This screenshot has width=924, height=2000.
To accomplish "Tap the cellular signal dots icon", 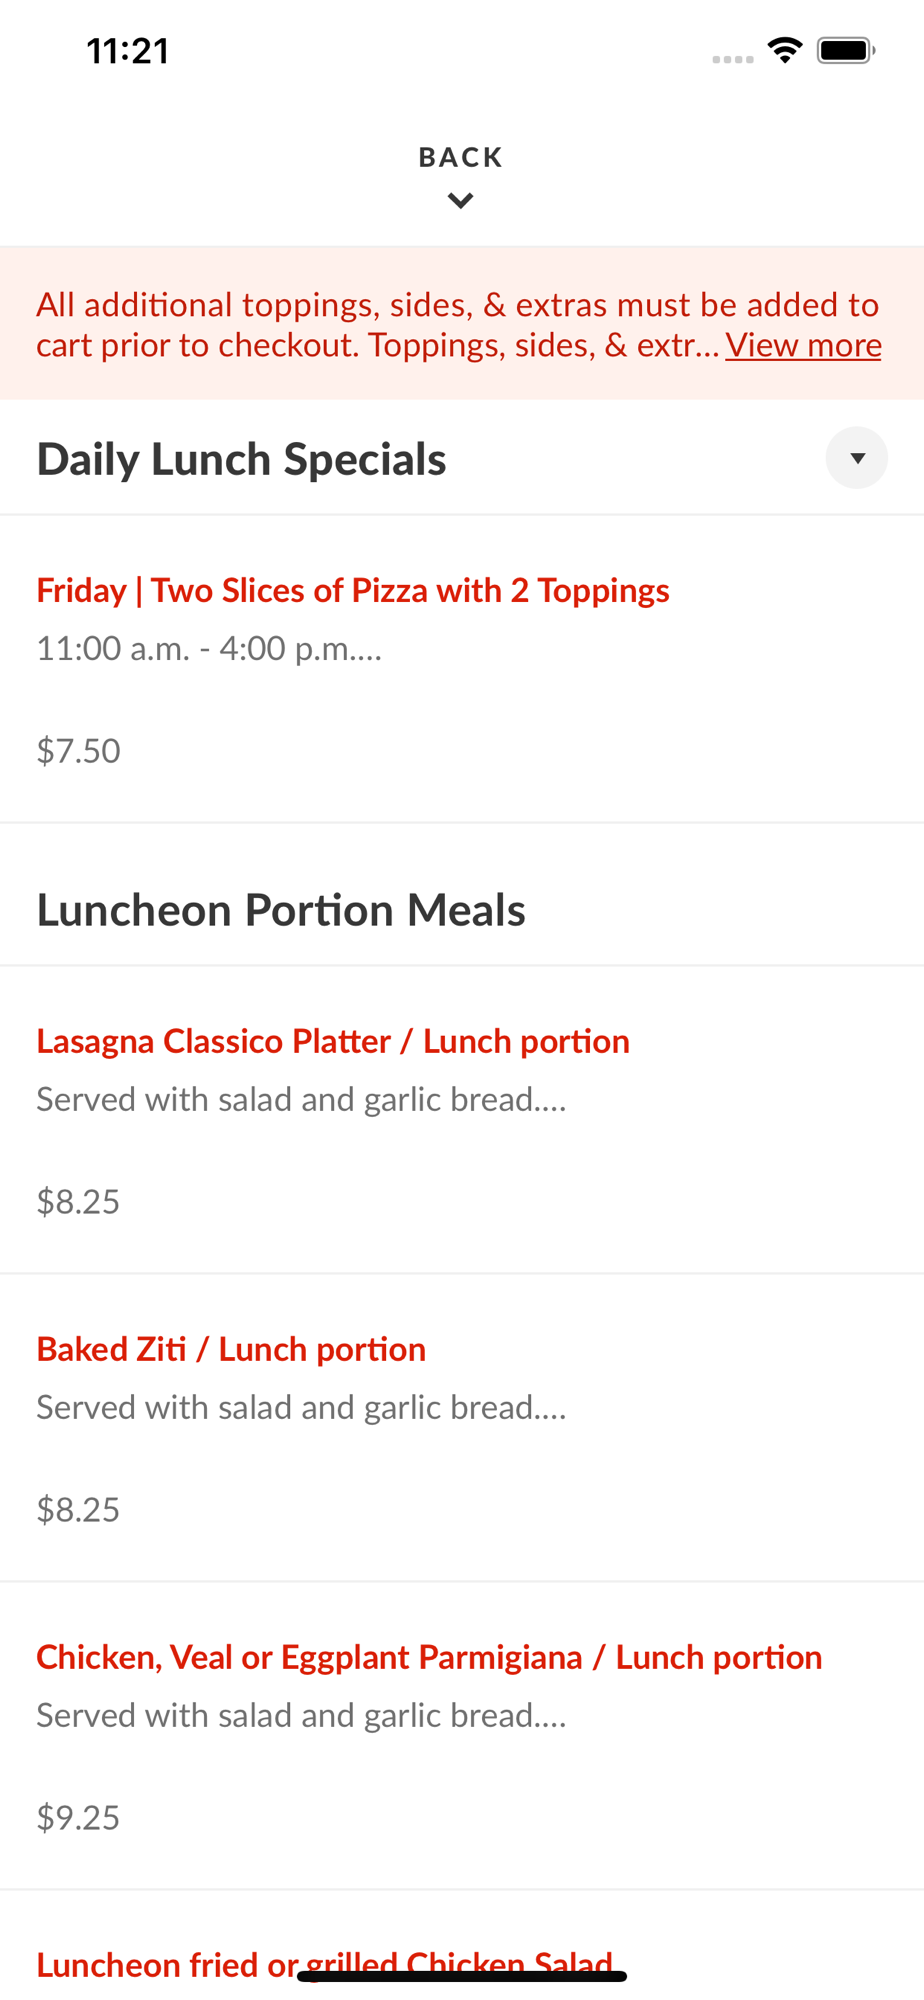I will pyautogui.click(x=733, y=59).
